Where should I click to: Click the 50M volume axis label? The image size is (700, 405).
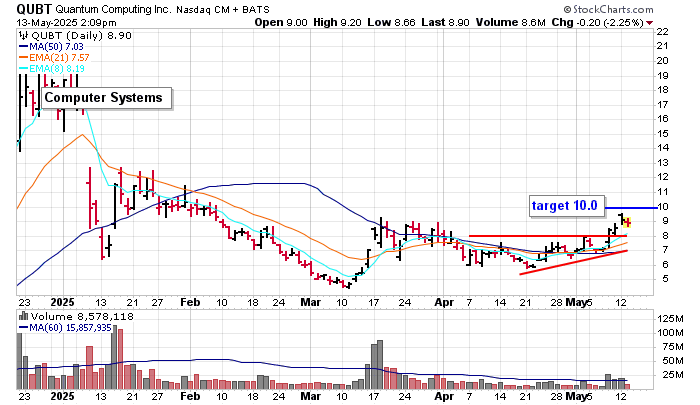[673, 361]
